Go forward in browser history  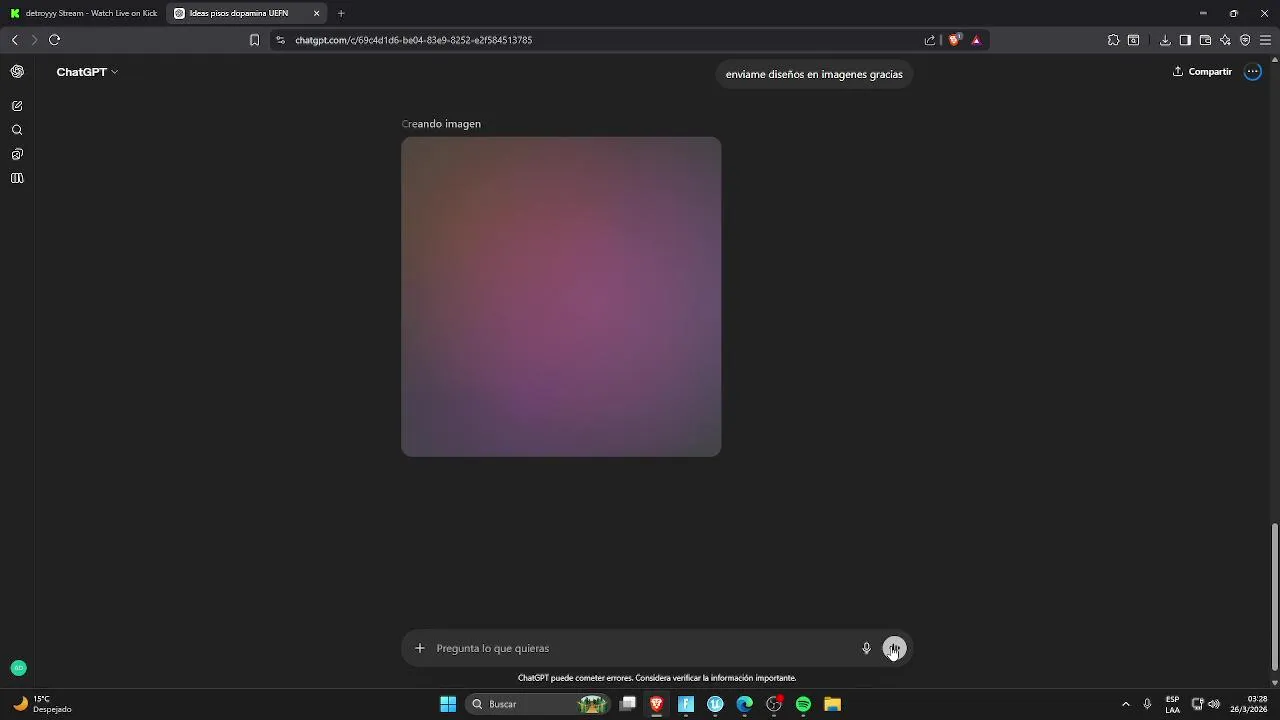34,40
